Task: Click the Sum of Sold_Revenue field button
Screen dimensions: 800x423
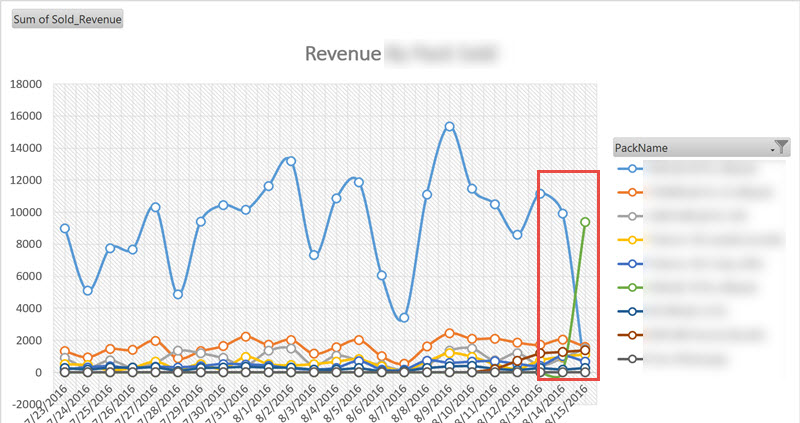Action: pos(66,20)
